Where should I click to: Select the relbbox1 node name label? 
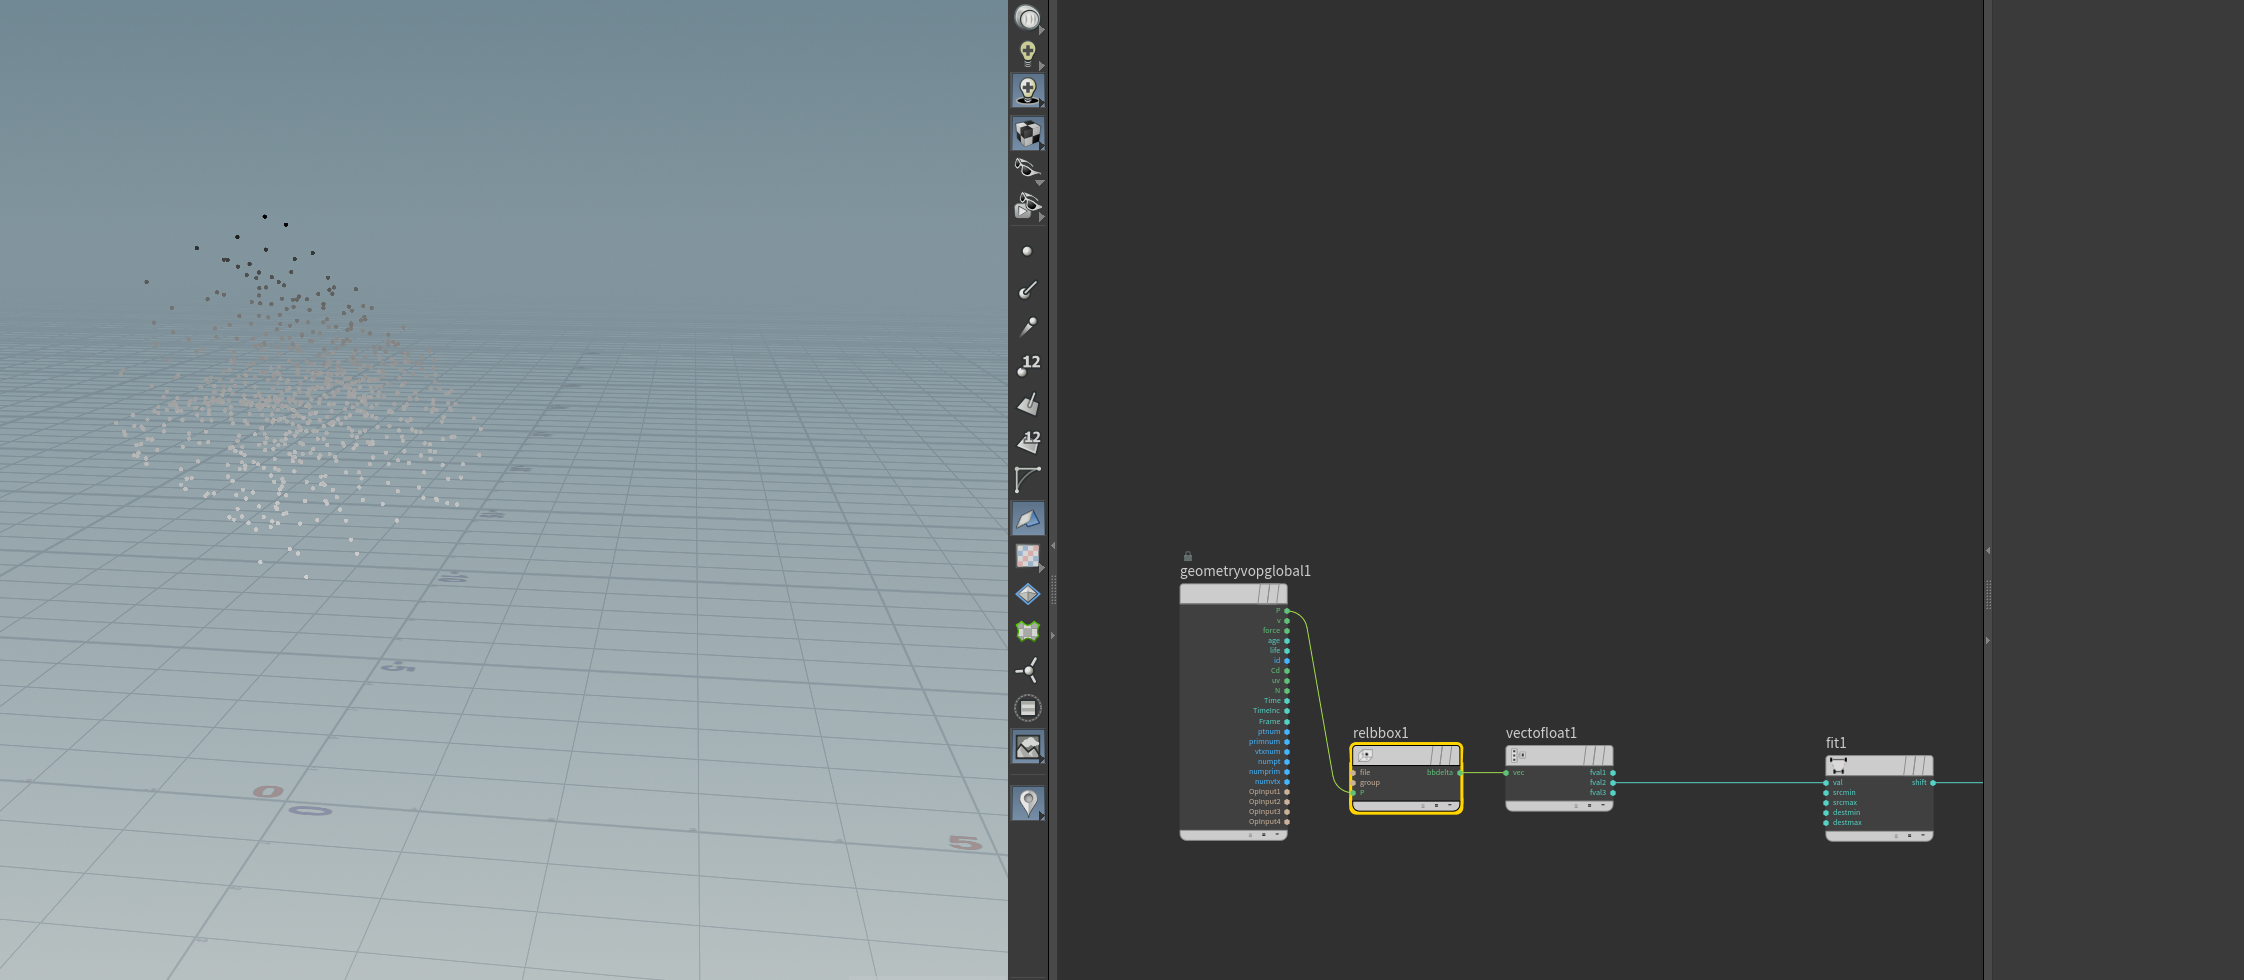pyautogui.click(x=1380, y=733)
